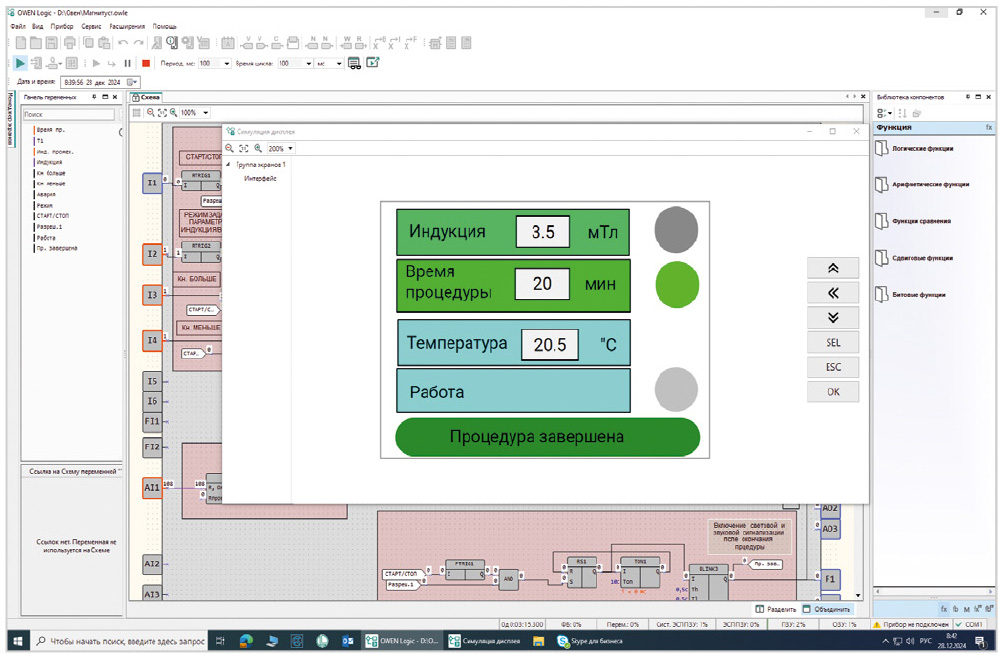Viewport: 1002px width, 655px height.
Task: Toggle the green indicator beside Время процедуры
Action: coord(677,284)
